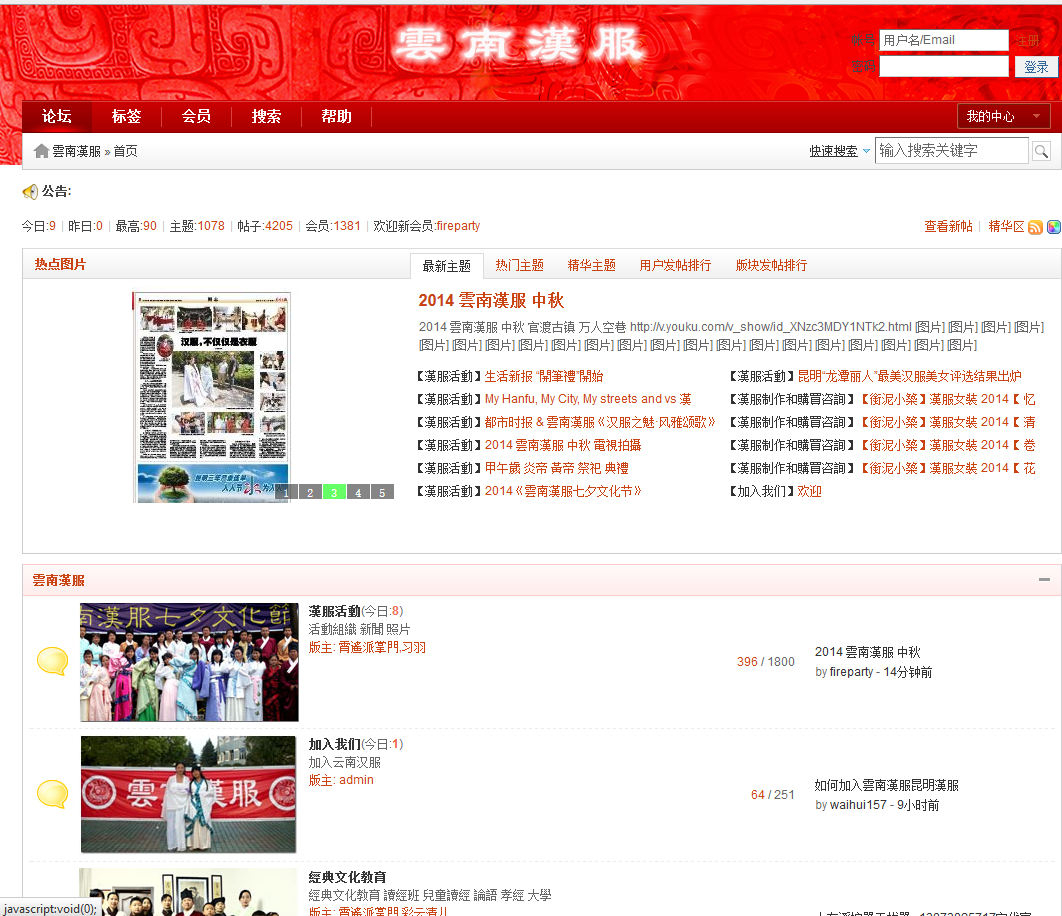The height and width of the screenshot is (916, 1062).
Task: Open moderator admin profile link
Action: click(356, 780)
